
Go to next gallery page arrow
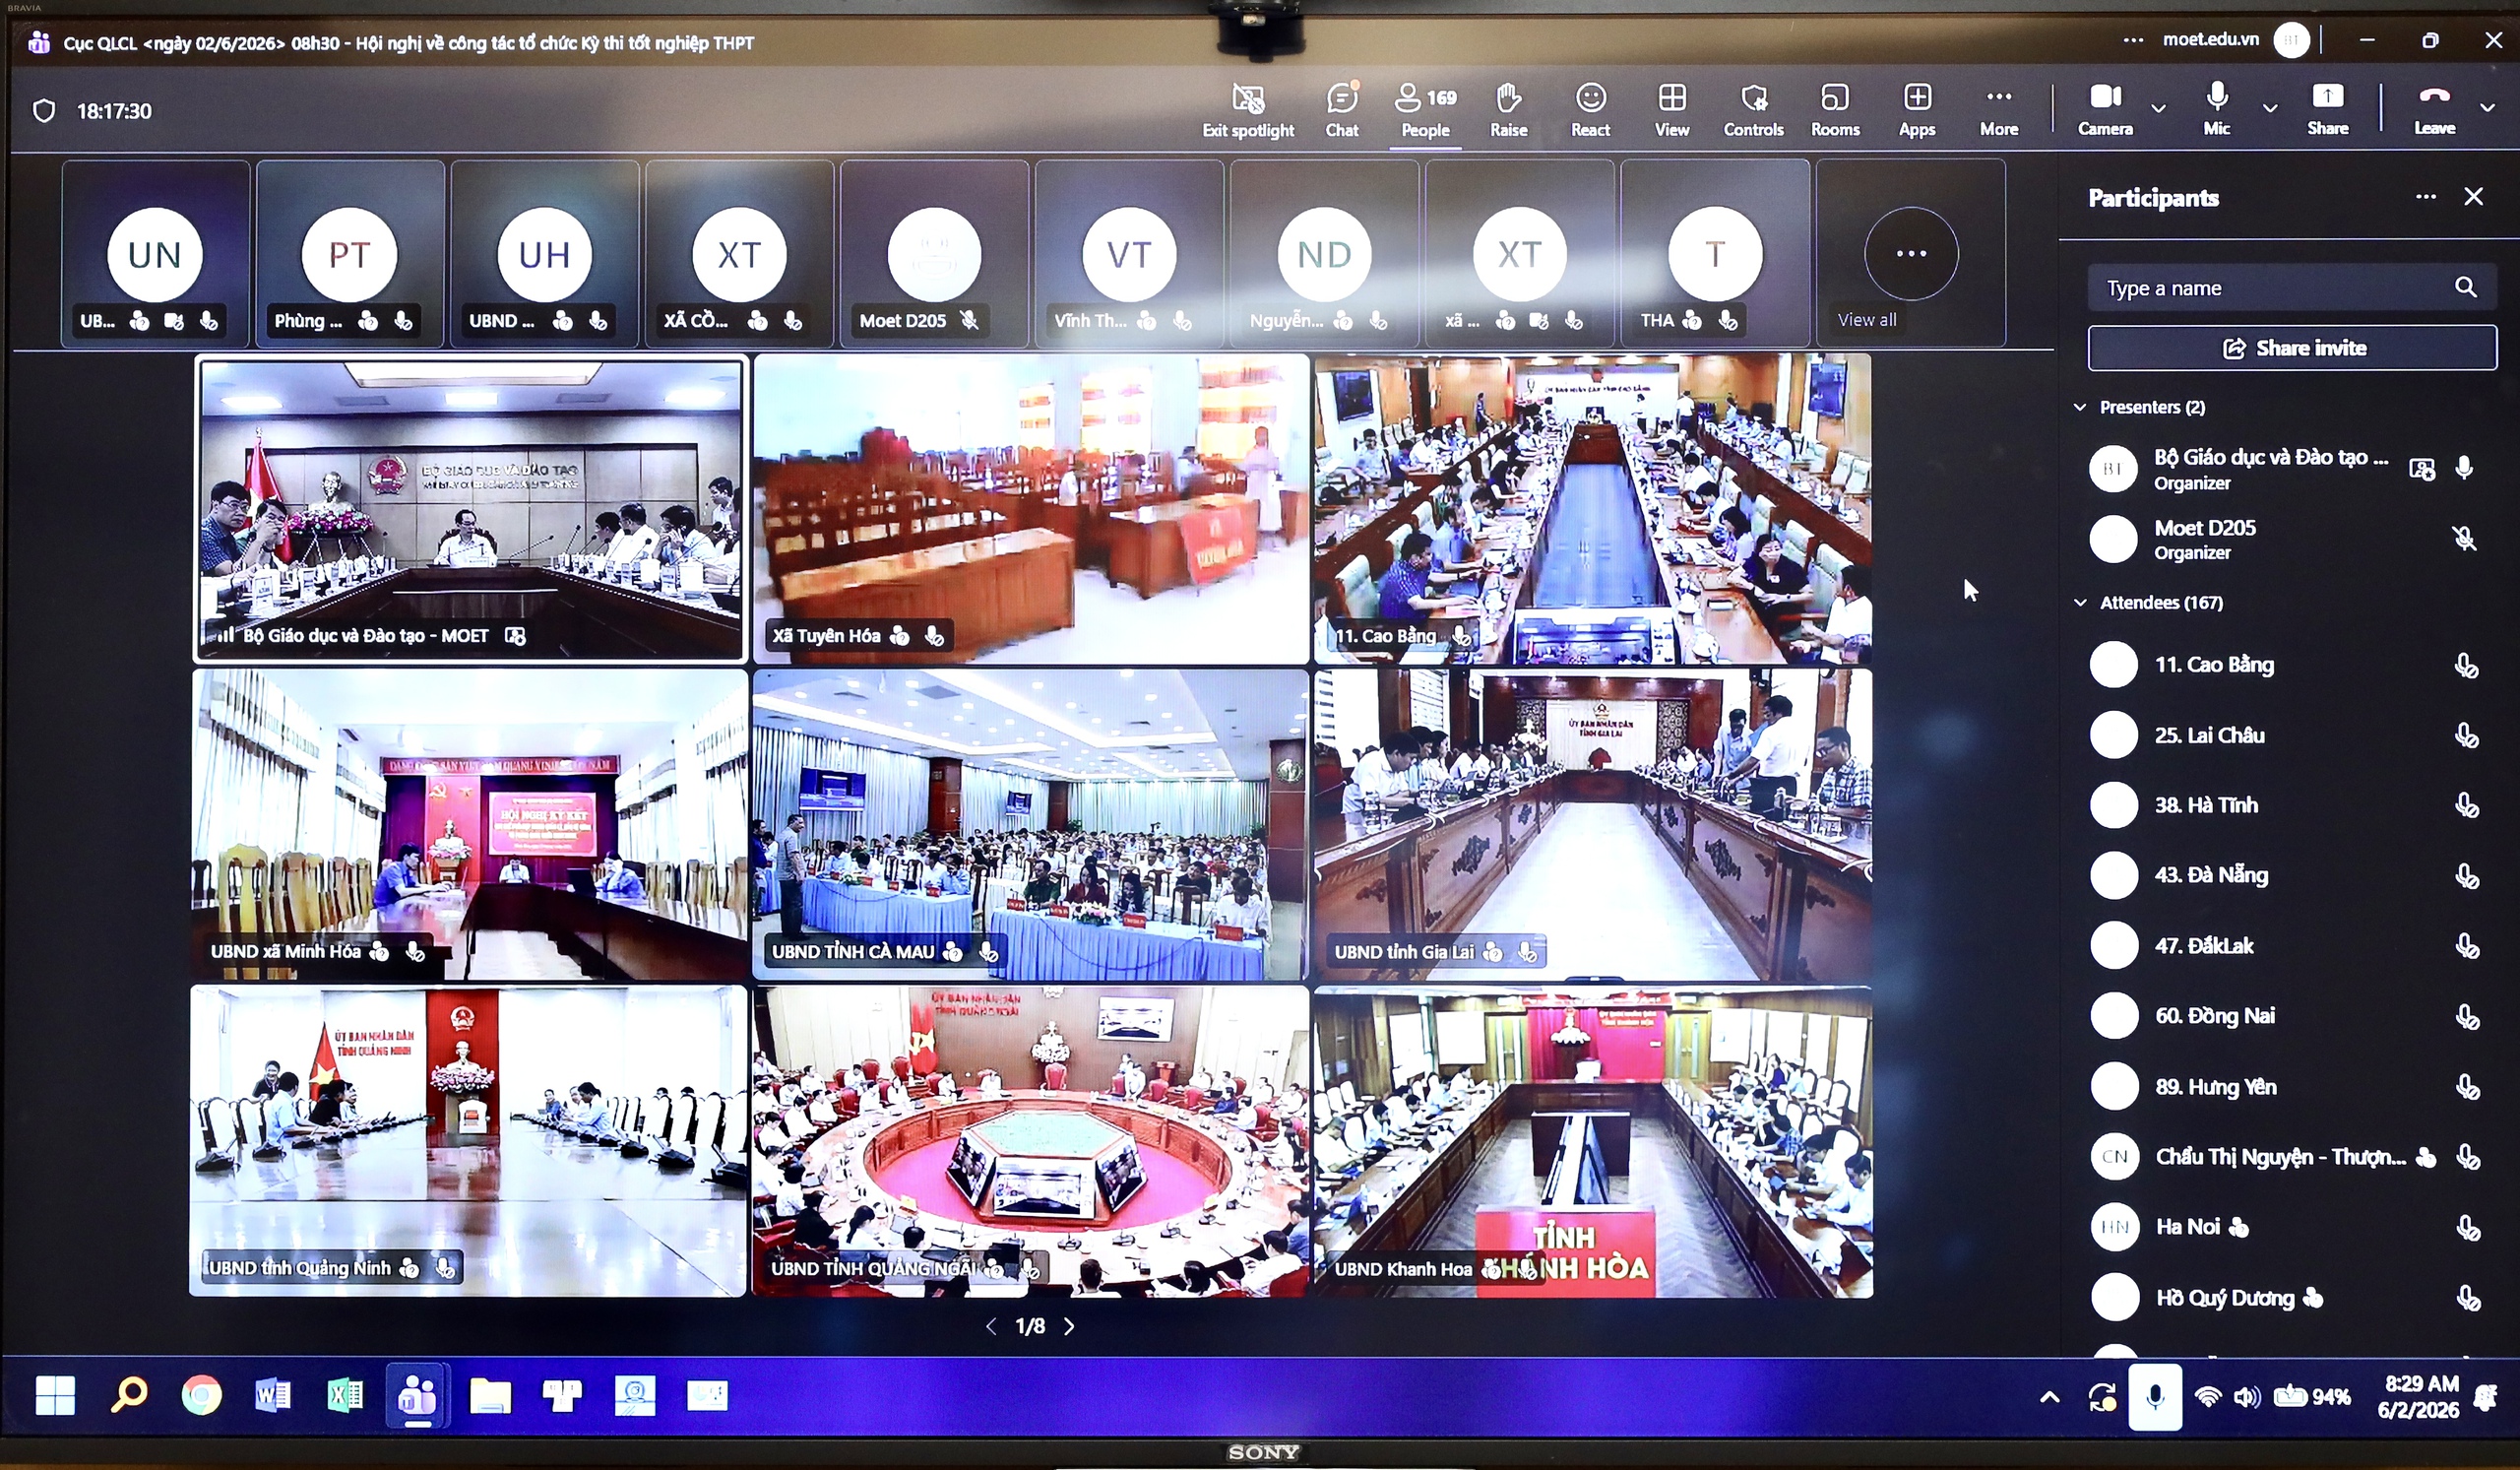click(1069, 1326)
